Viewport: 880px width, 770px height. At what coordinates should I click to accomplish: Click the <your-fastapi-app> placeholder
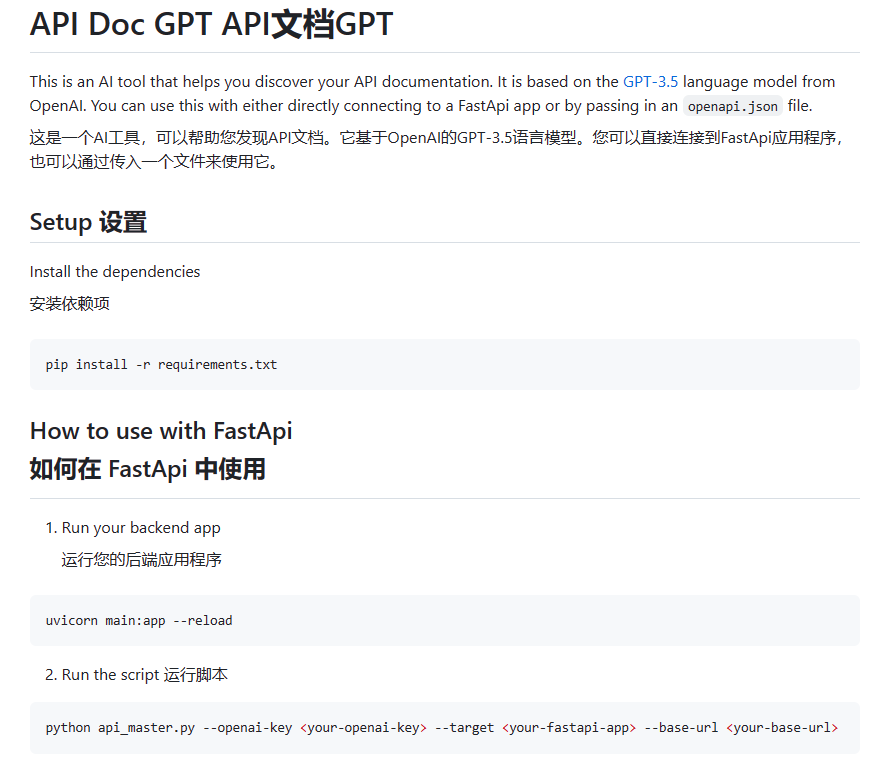click(569, 728)
